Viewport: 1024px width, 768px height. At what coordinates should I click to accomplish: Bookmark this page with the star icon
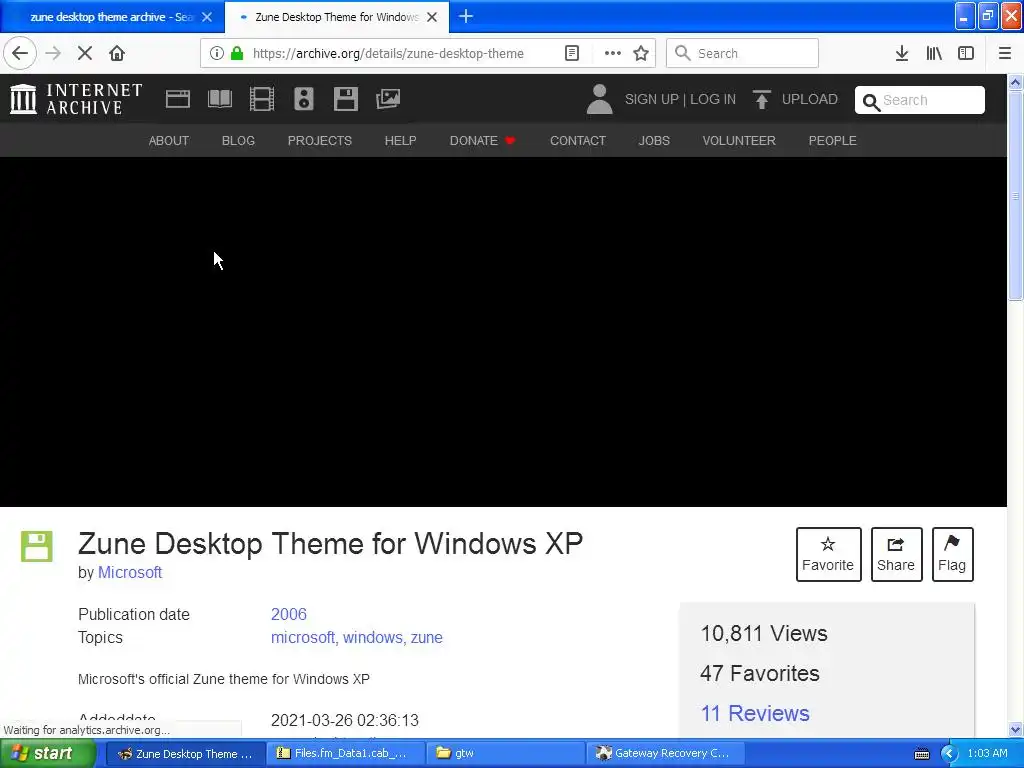(641, 54)
